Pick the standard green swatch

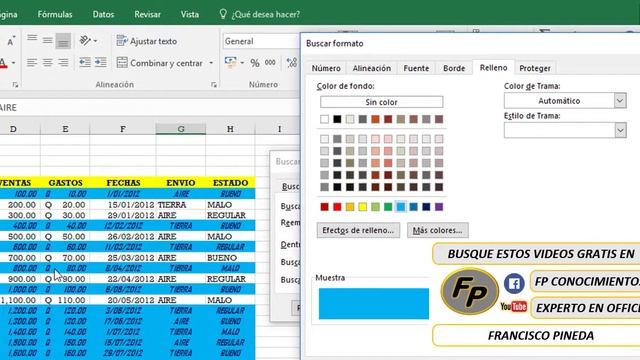click(x=388, y=207)
